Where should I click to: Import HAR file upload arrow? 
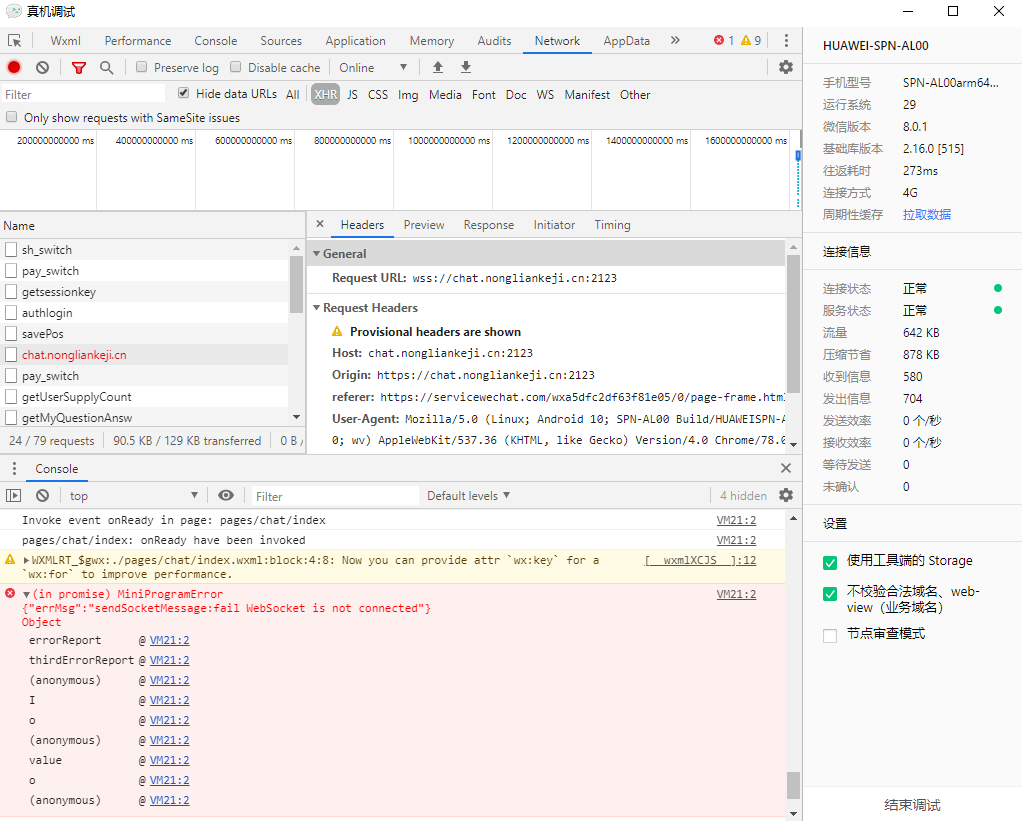pos(438,67)
